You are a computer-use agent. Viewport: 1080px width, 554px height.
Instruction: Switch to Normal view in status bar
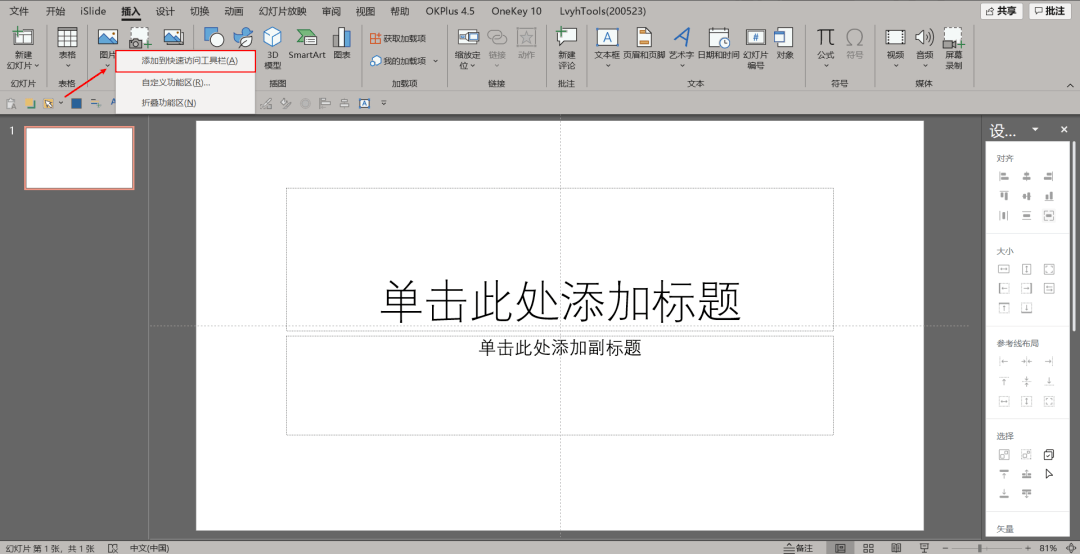click(x=840, y=548)
